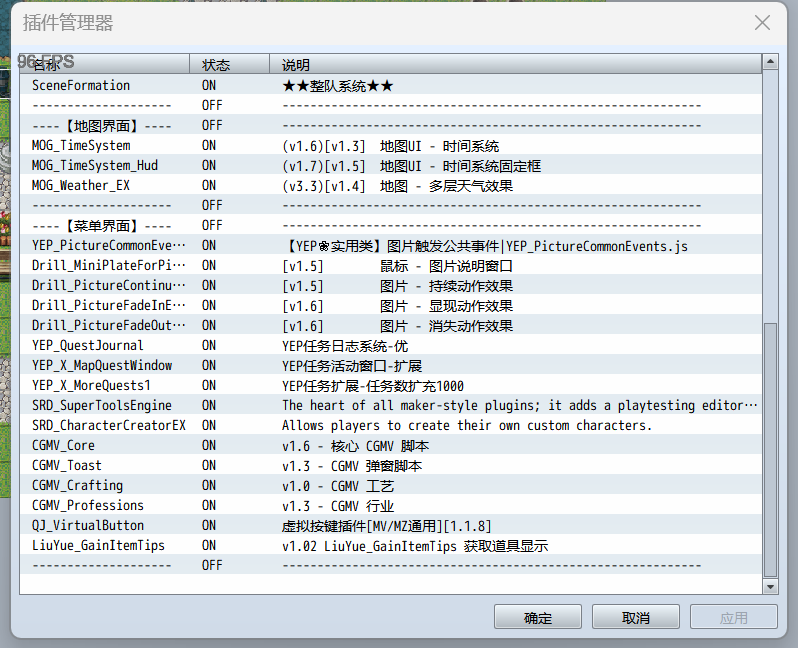The width and height of the screenshot is (798, 648).
Task: Select the Drill_PictureContinu… plugin
Action: [391, 285]
